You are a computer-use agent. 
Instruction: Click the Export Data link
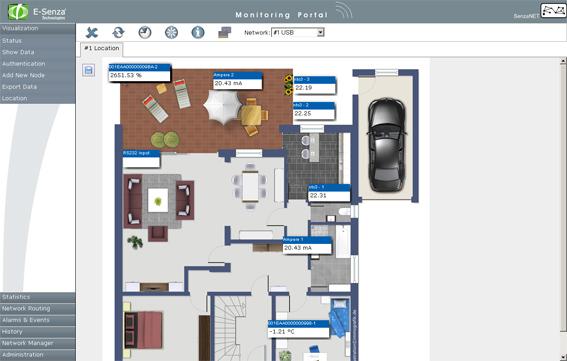pos(19,87)
